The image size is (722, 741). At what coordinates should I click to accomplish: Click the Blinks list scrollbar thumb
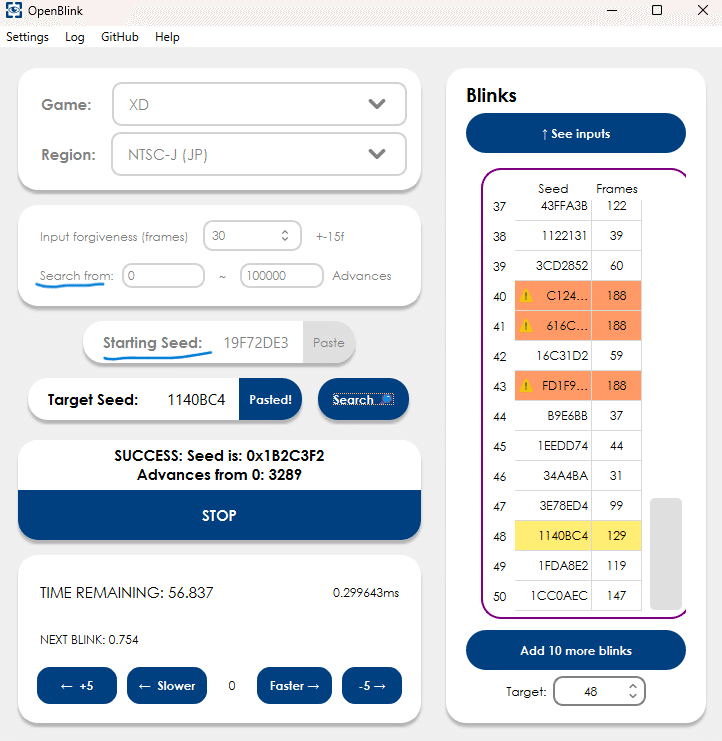pyautogui.click(x=666, y=553)
